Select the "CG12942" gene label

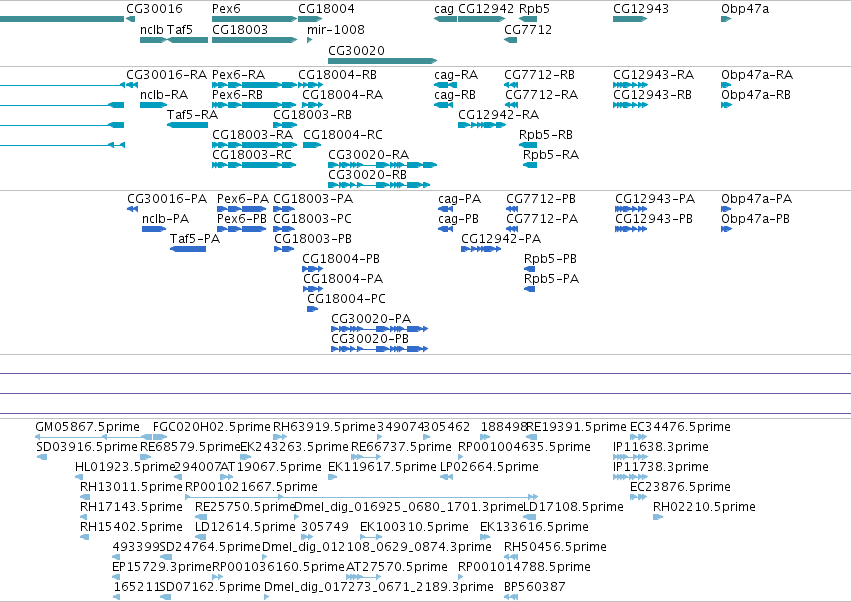click(x=486, y=9)
